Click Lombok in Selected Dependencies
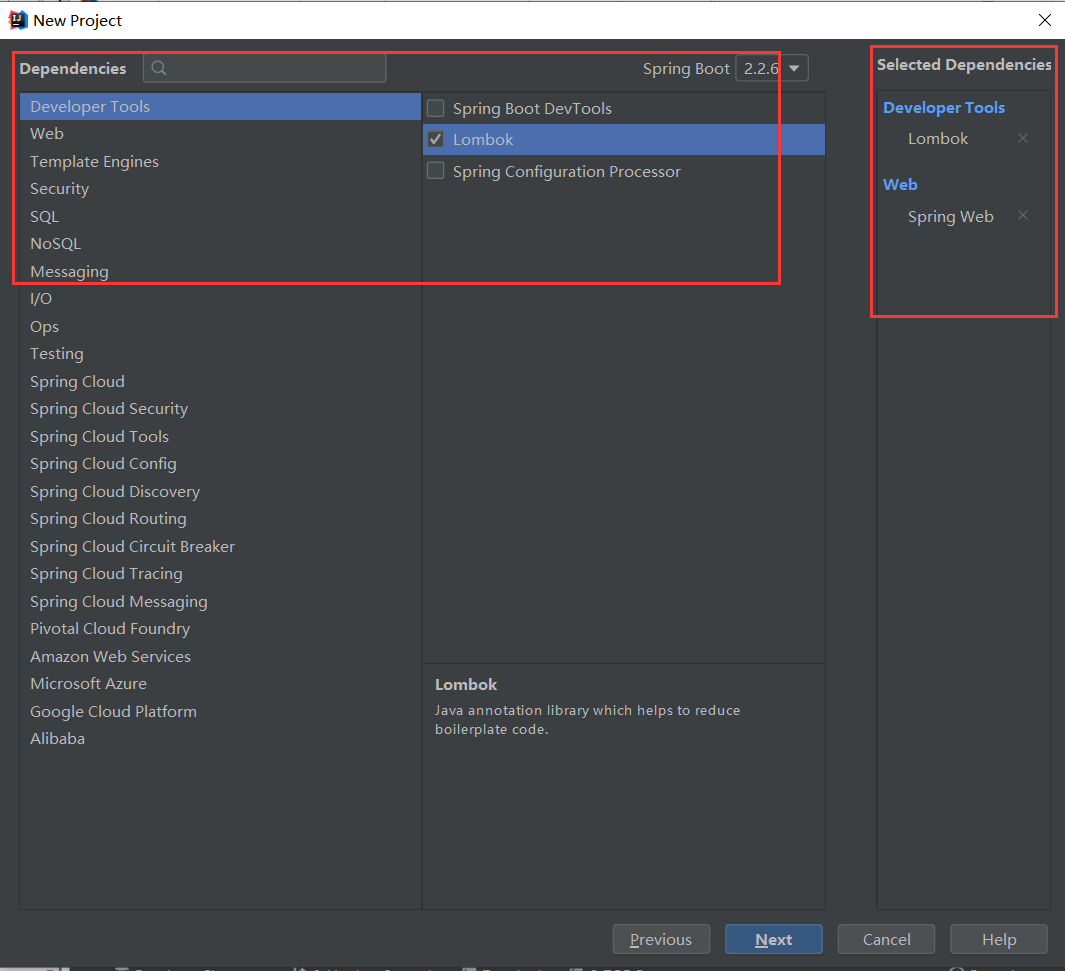 click(938, 139)
